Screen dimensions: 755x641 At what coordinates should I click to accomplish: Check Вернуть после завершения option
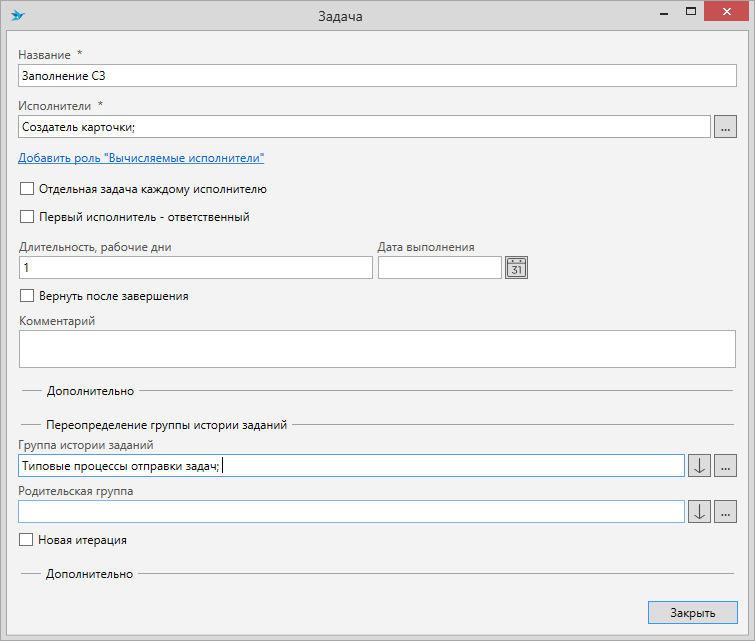pyautogui.click(x=27, y=296)
